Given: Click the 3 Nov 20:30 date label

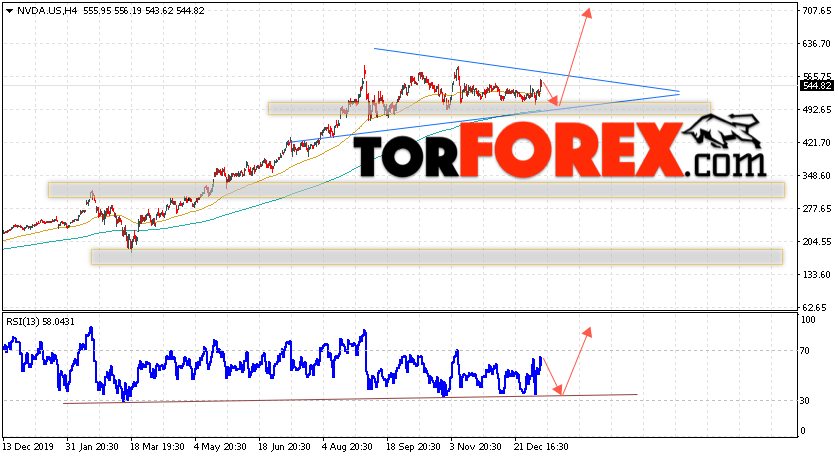Looking at the screenshot, I should click(476, 447).
